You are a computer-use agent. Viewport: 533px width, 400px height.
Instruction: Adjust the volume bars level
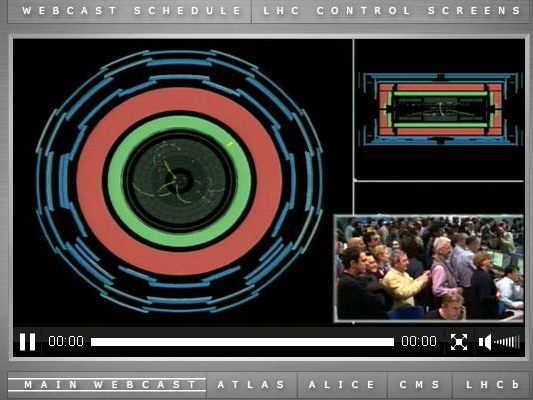[507, 342]
